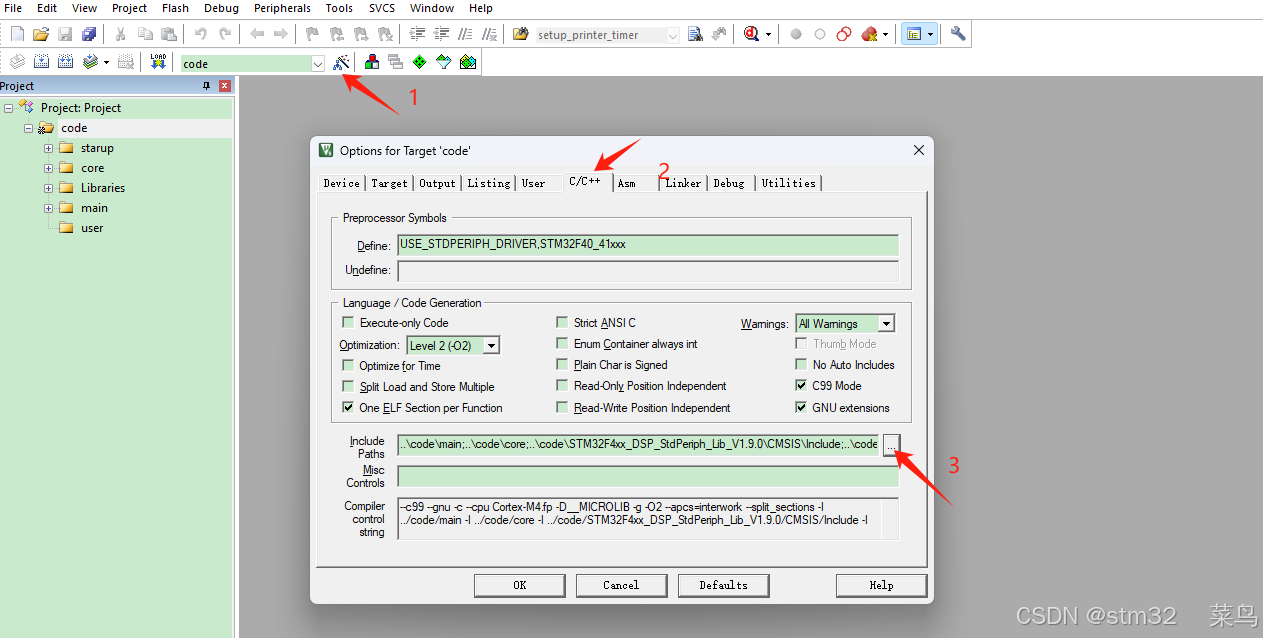Click the Paste clipboard icon

169,34
